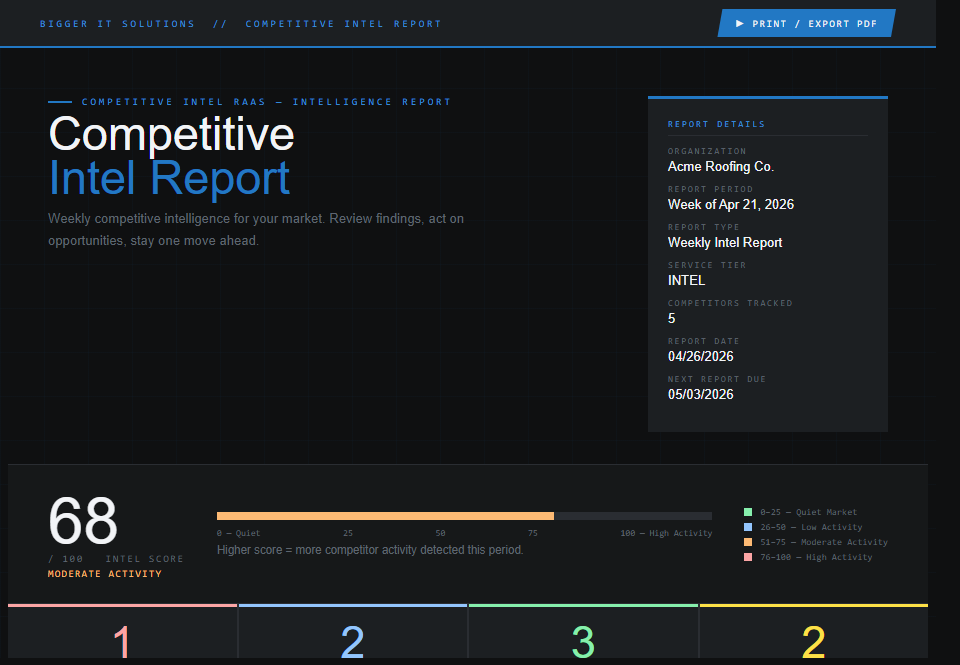
Task: Click next report due '05/03/2026'
Action: [700, 394]
